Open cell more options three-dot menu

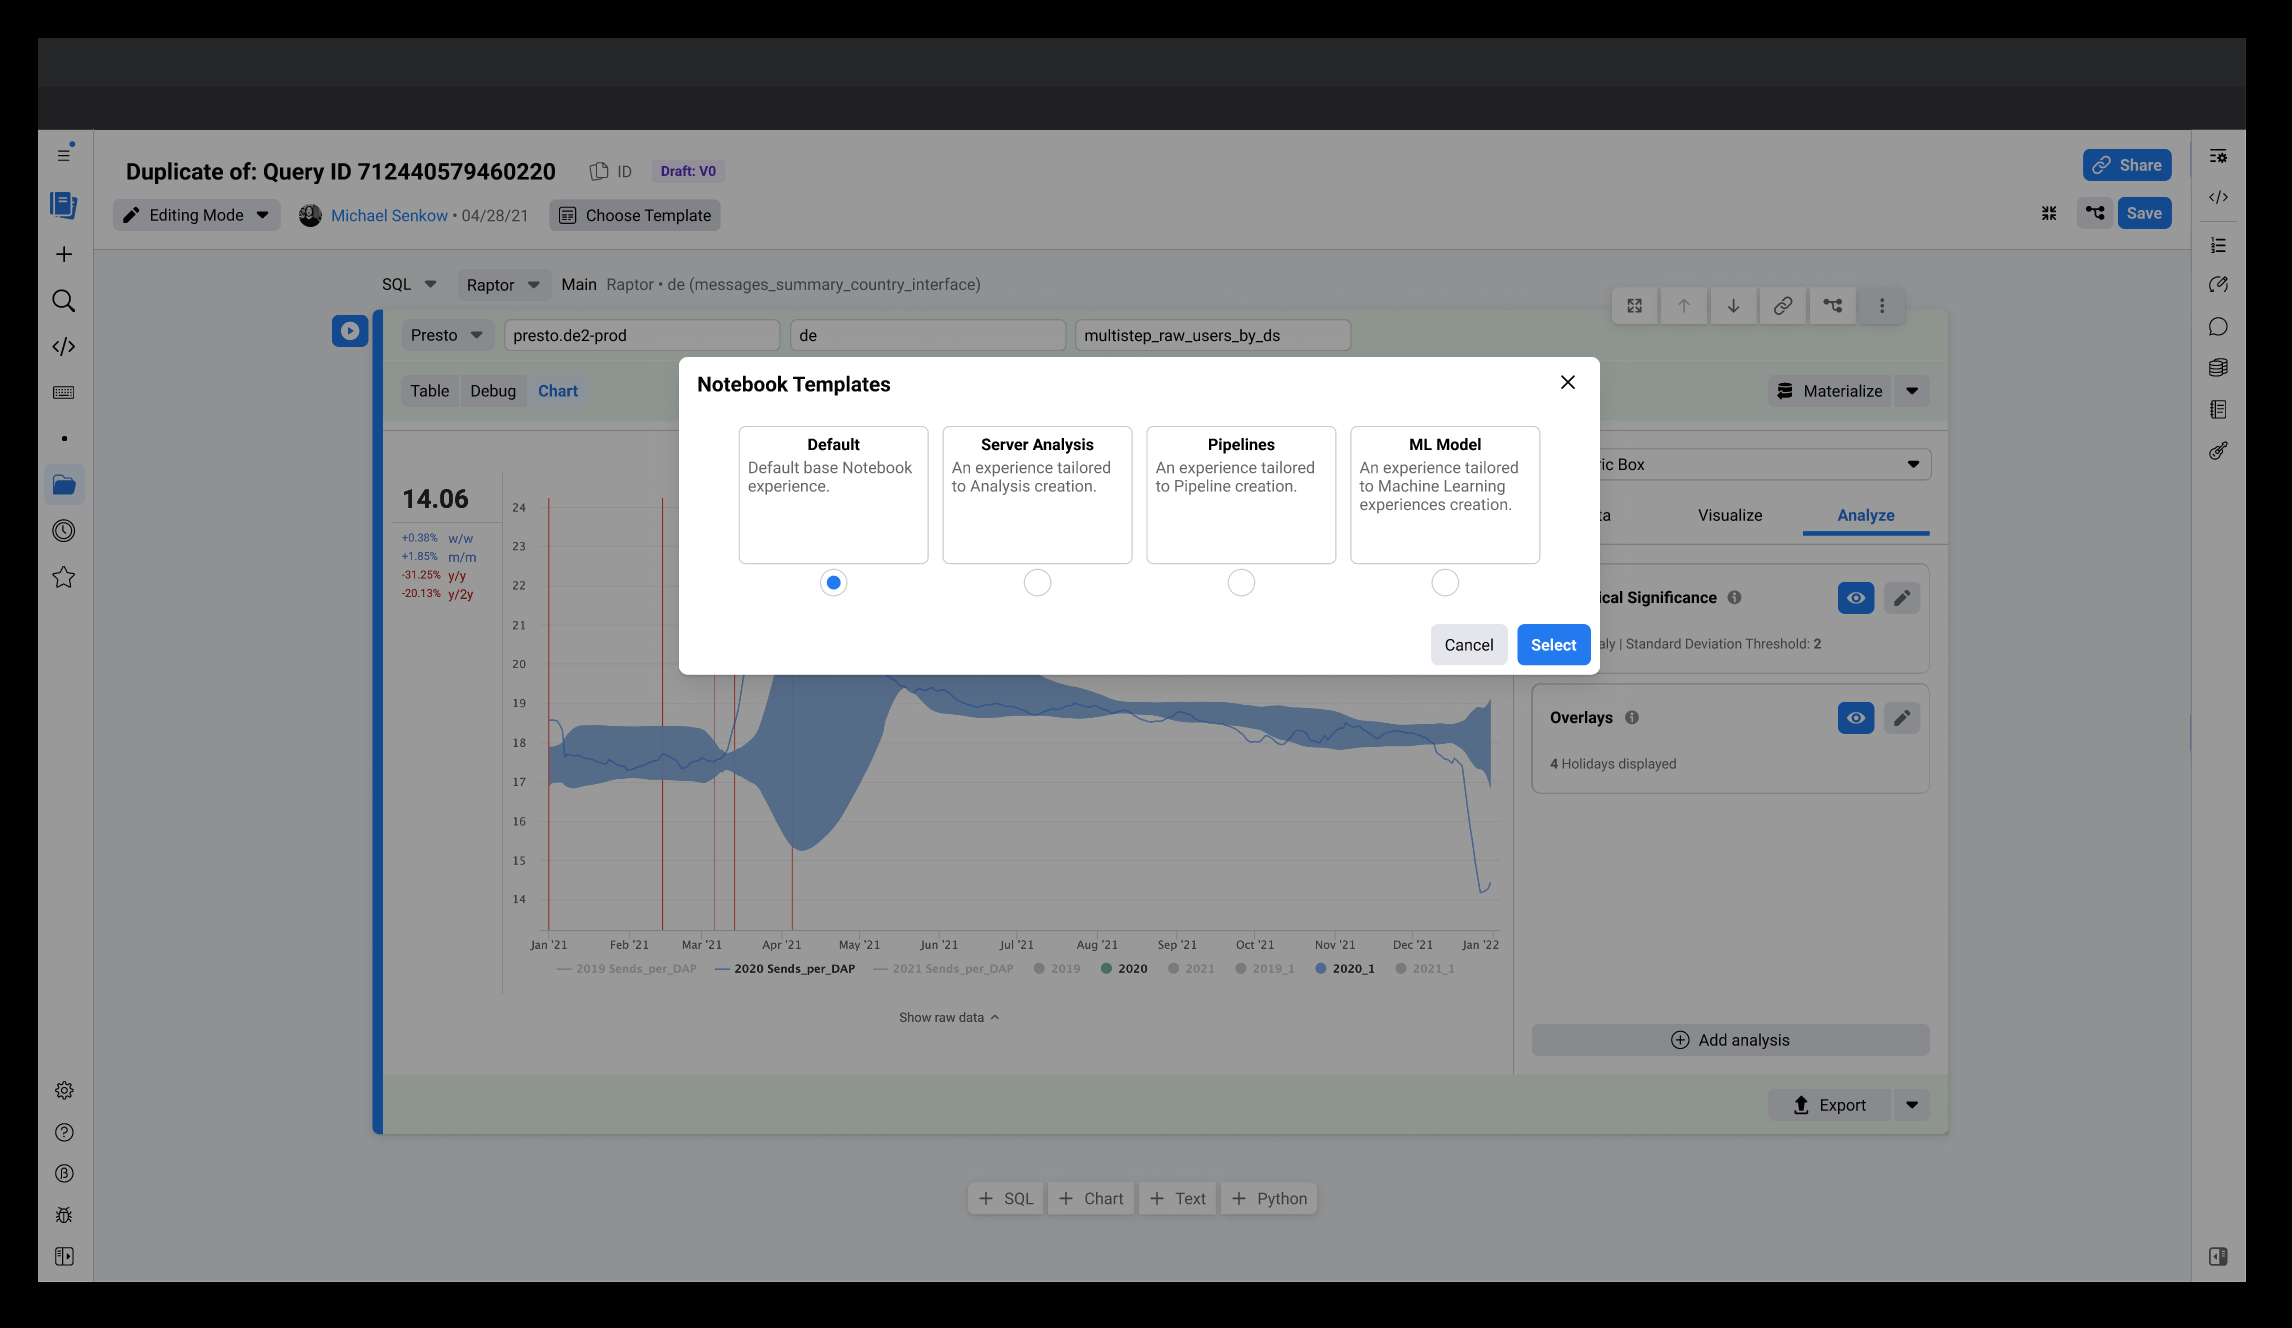[x=1881, y=306]
